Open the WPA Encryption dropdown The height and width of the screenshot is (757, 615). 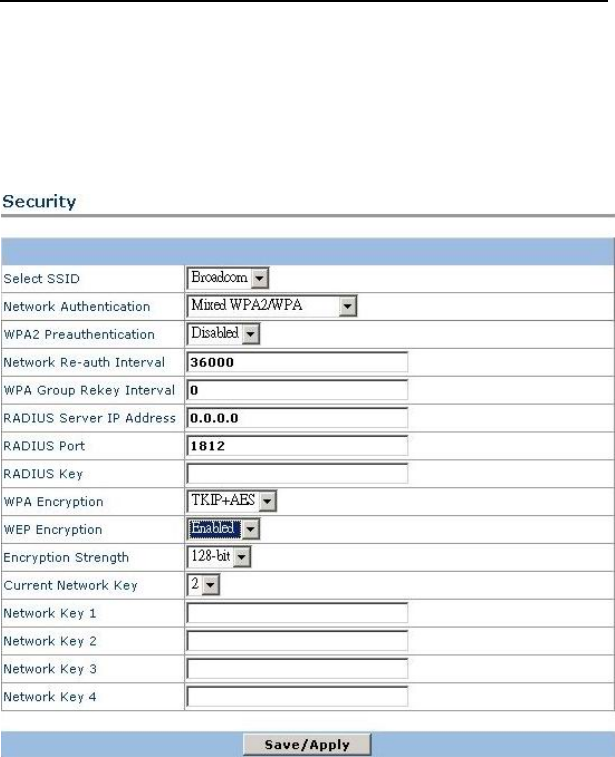pyautogui.click(x=232, y=500)
